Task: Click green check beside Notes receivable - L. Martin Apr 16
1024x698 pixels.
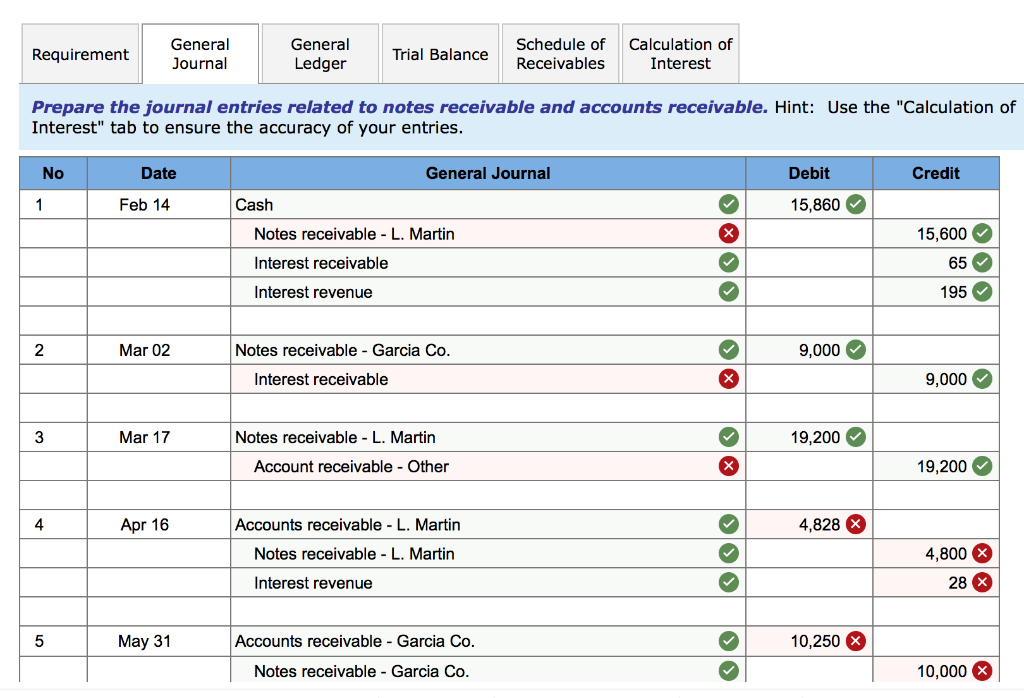Action: click(729, 554)
